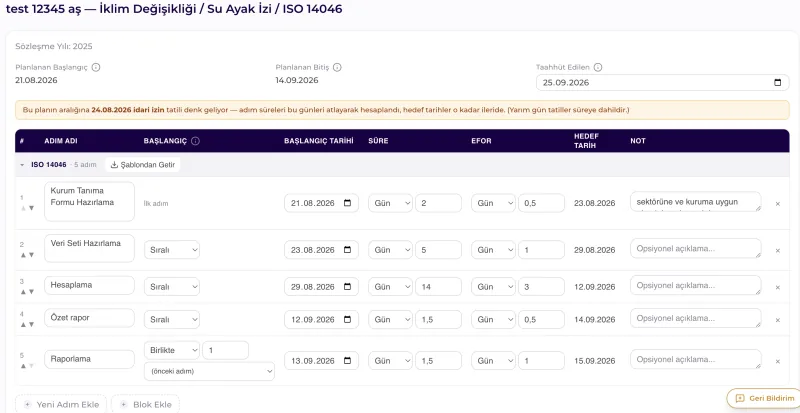The image size is (800, 413).
Task: Delete the Özet rapor row
Action: (778, 320)
